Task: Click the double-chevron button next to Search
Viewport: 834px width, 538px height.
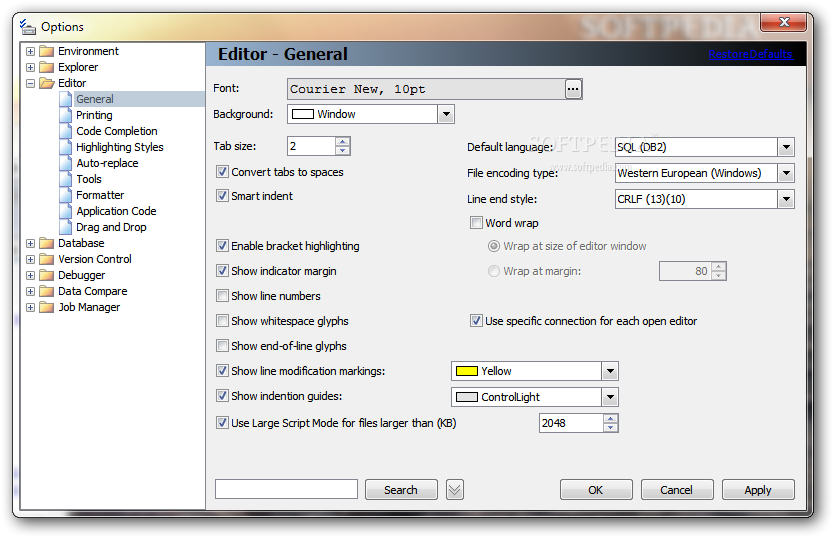Action: click(x=455, y=490)
